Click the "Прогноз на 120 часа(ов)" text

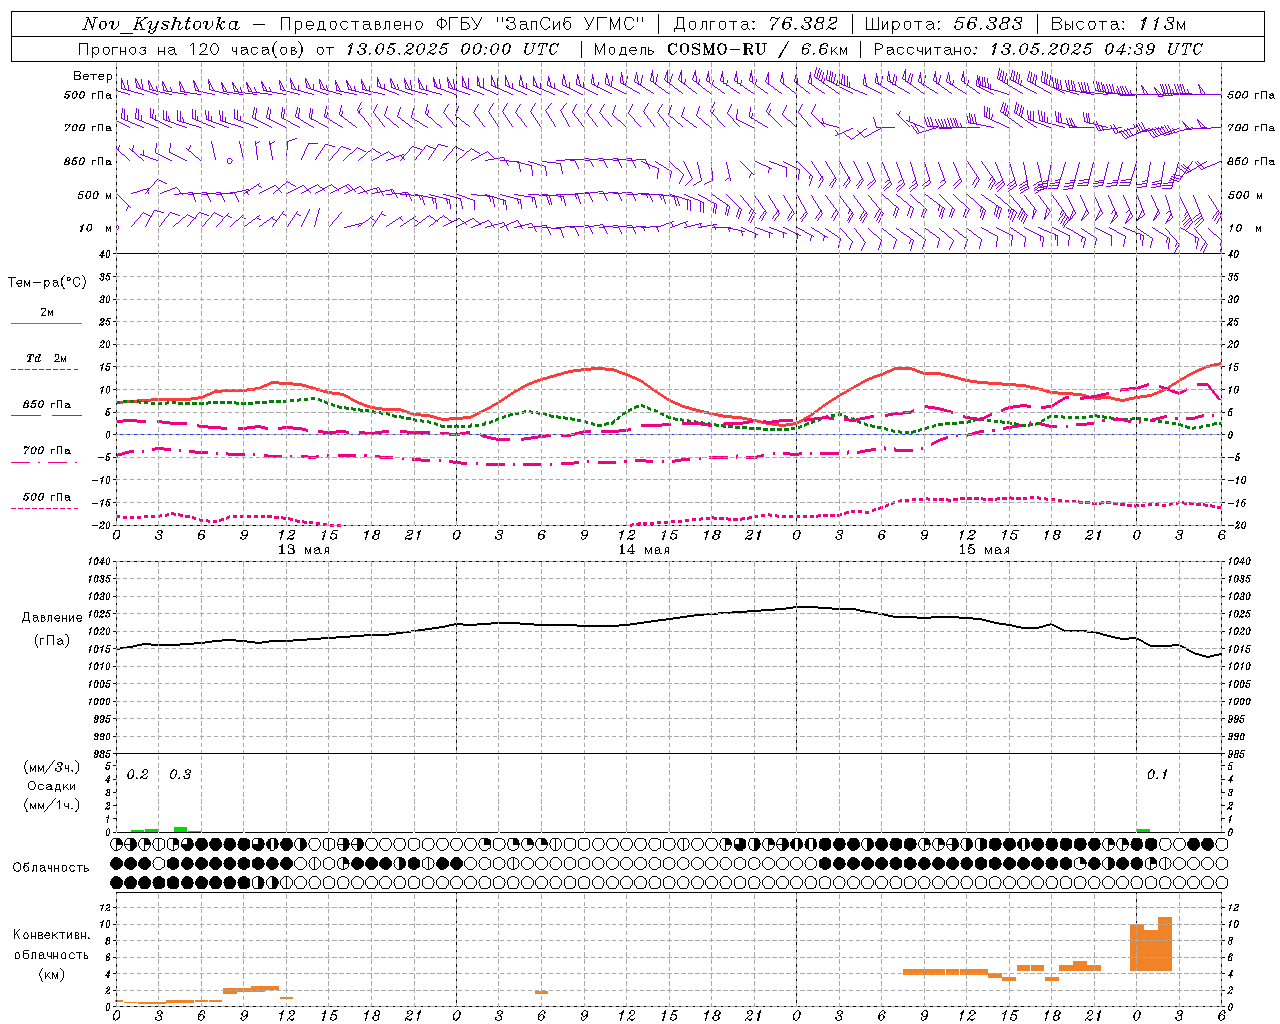click(194, 49)
